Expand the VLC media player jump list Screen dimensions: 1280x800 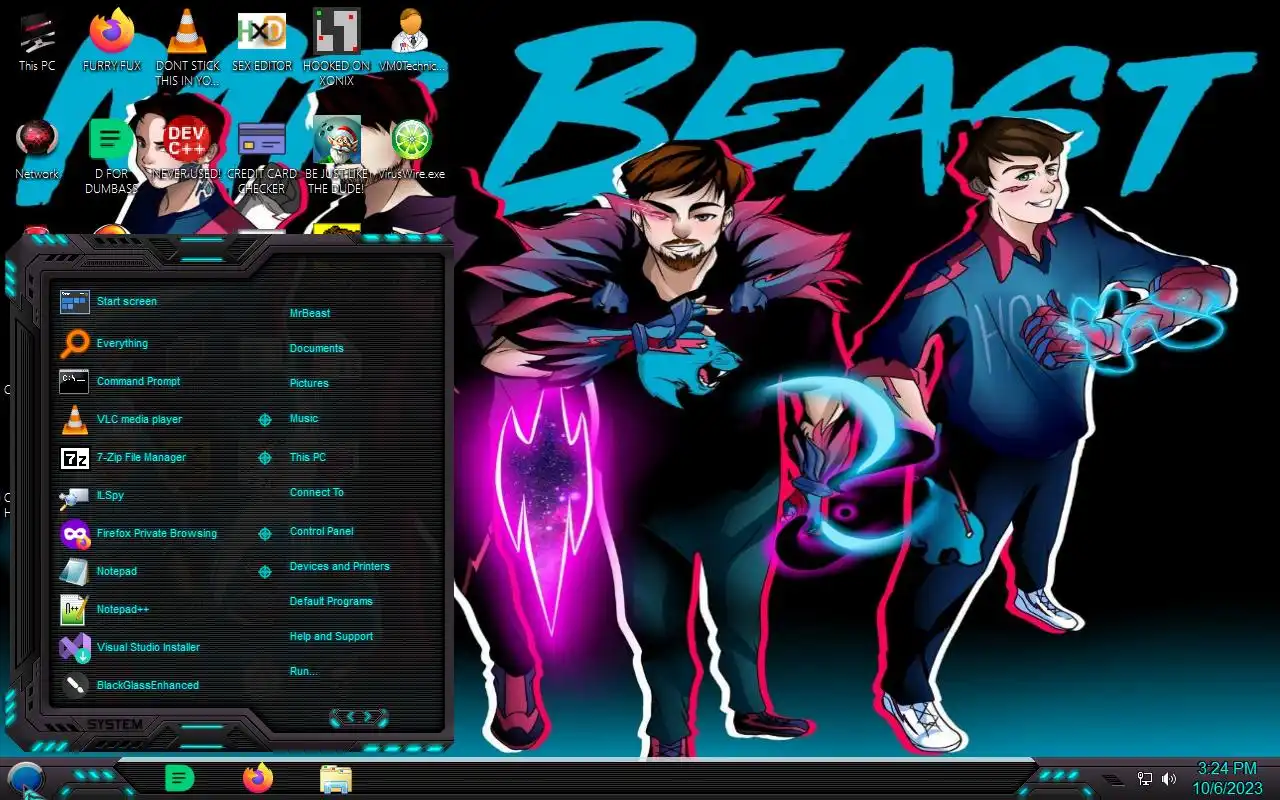pos(265,420)
